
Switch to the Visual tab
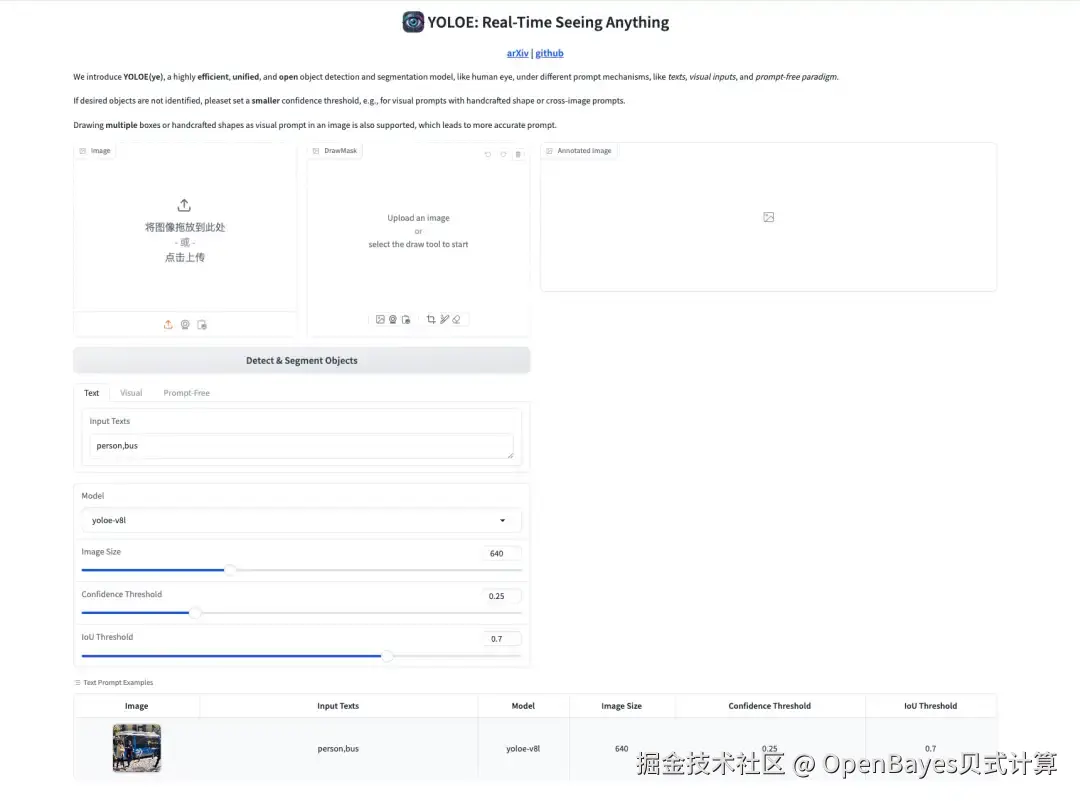tap(131, 393)
